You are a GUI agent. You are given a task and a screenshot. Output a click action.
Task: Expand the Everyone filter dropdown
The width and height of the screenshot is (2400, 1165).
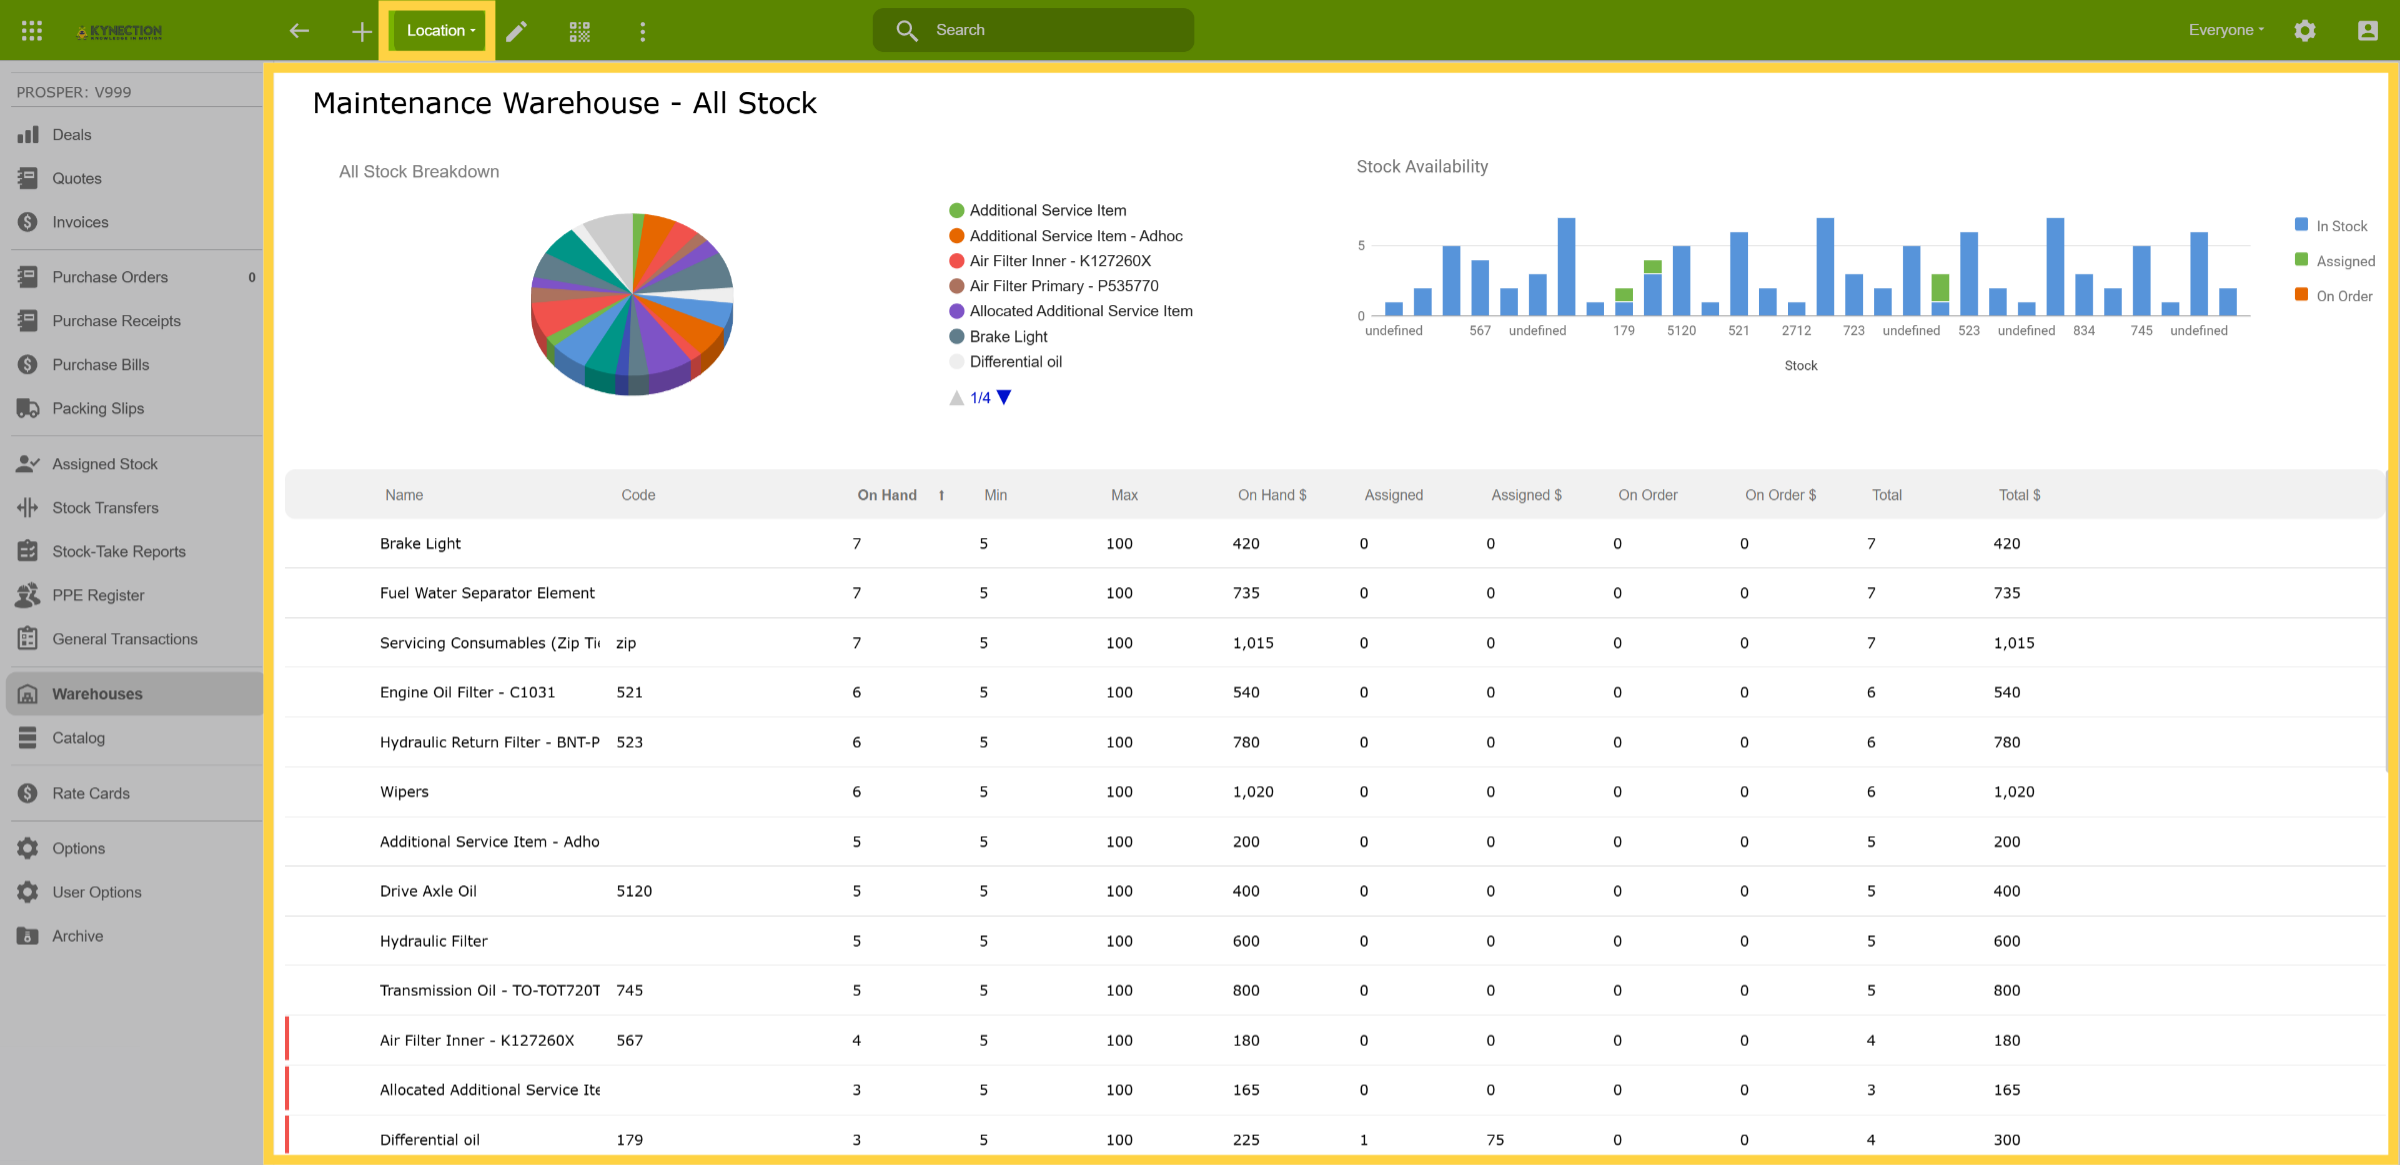click(x=2226, y=30)
